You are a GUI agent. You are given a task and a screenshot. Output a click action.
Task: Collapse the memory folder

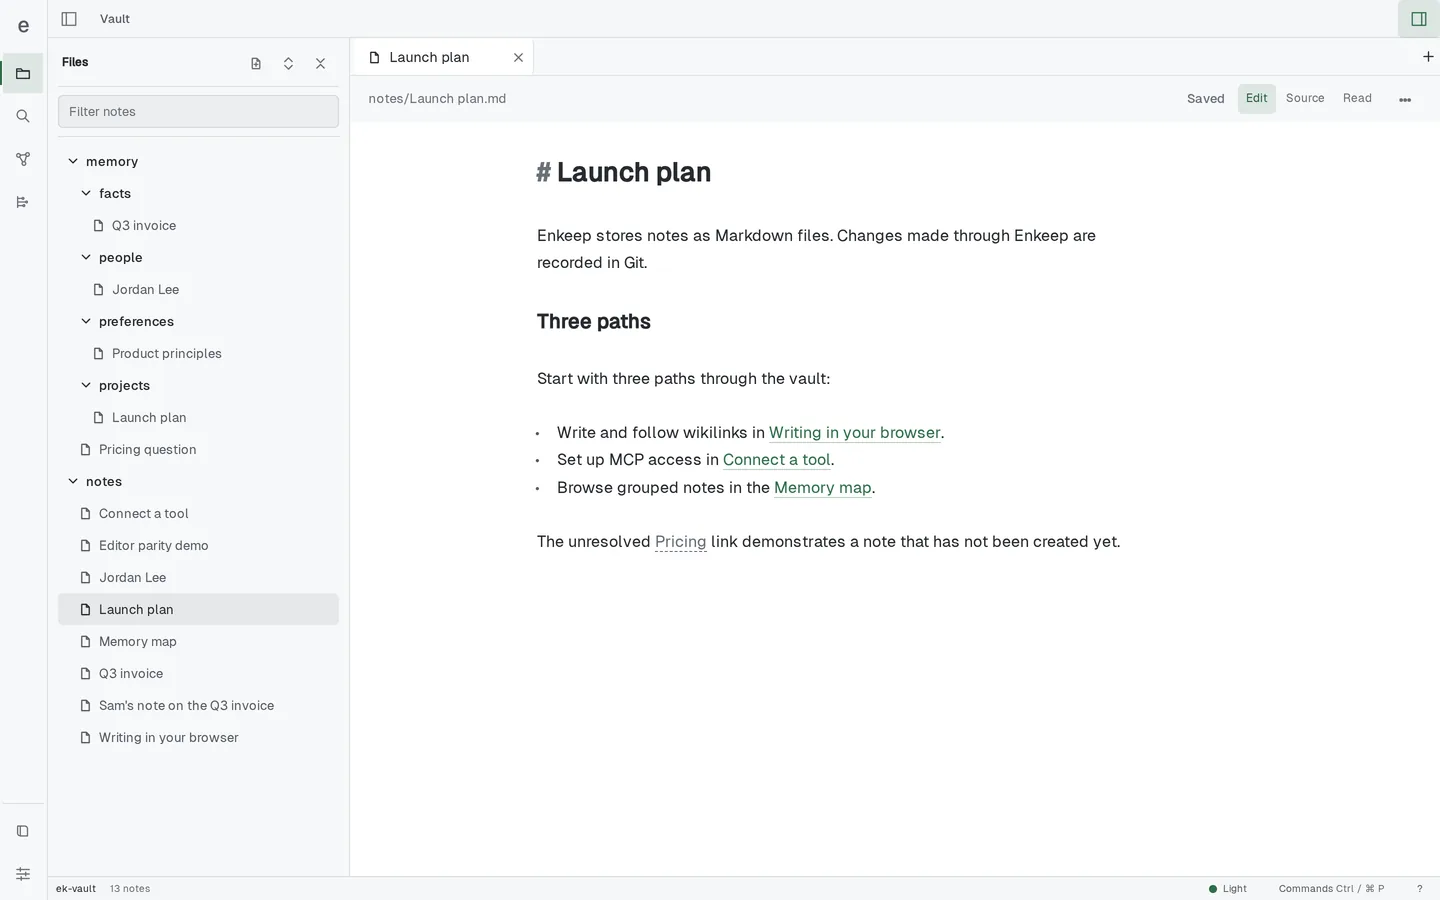tap(73, 161)
